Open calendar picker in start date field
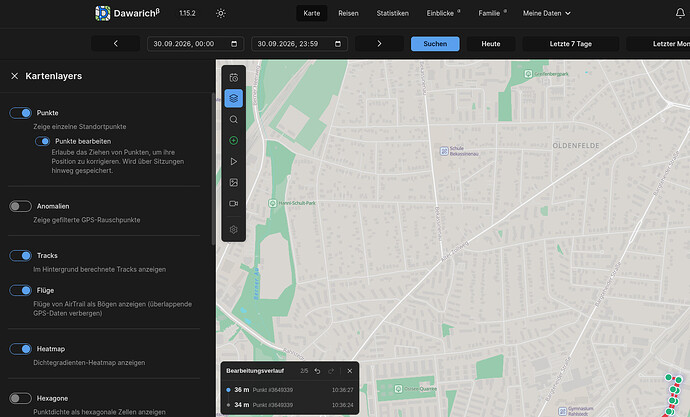The image size is (690, 417). (234, 44)
